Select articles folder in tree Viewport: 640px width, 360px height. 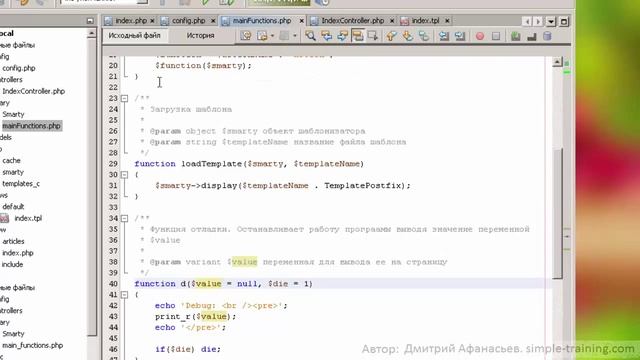click(13, 241)
